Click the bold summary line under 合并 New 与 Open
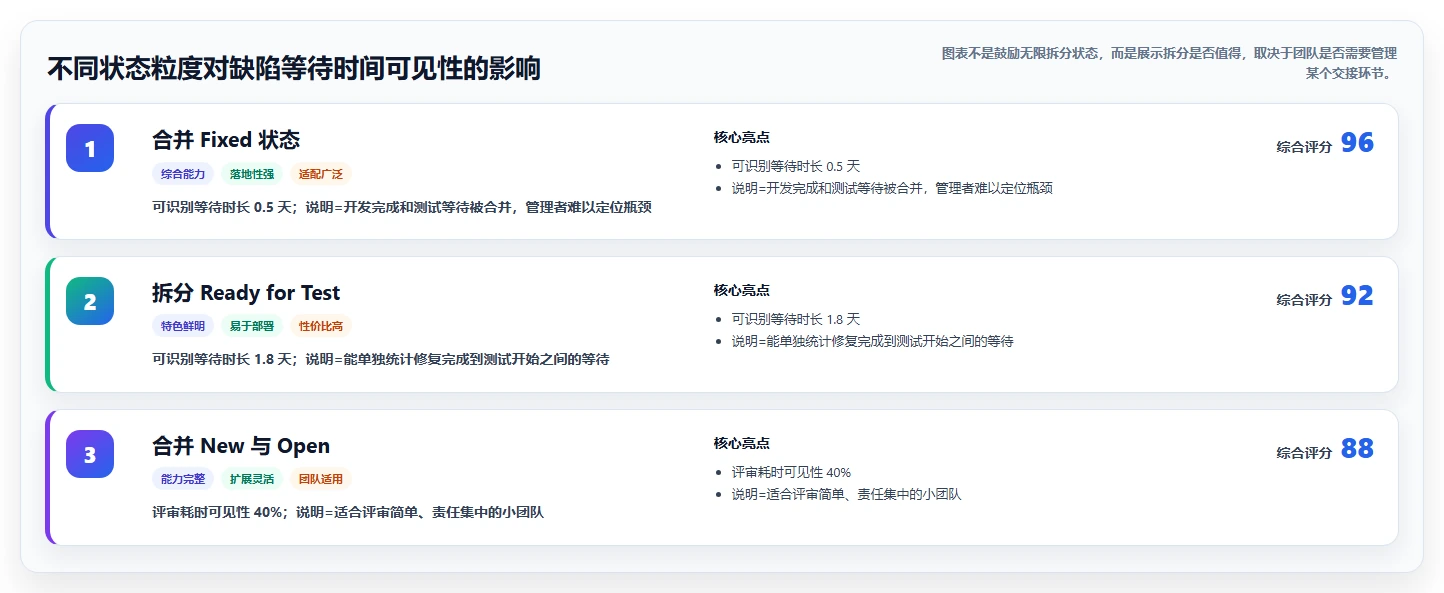1444x593 pixels. coord(348,512)
